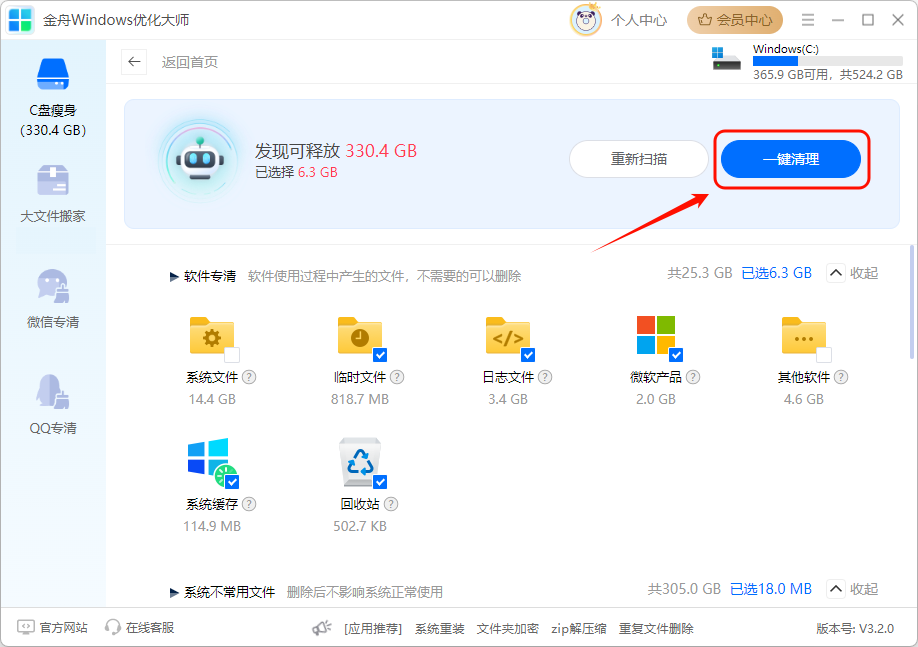Open the QQ专清 sidebar tool
918x647 pixels.
coord(53,405)
